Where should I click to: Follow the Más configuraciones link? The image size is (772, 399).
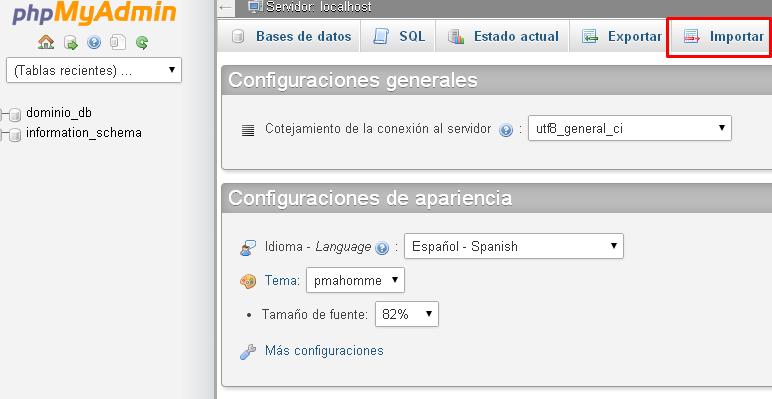coord(324,351)
